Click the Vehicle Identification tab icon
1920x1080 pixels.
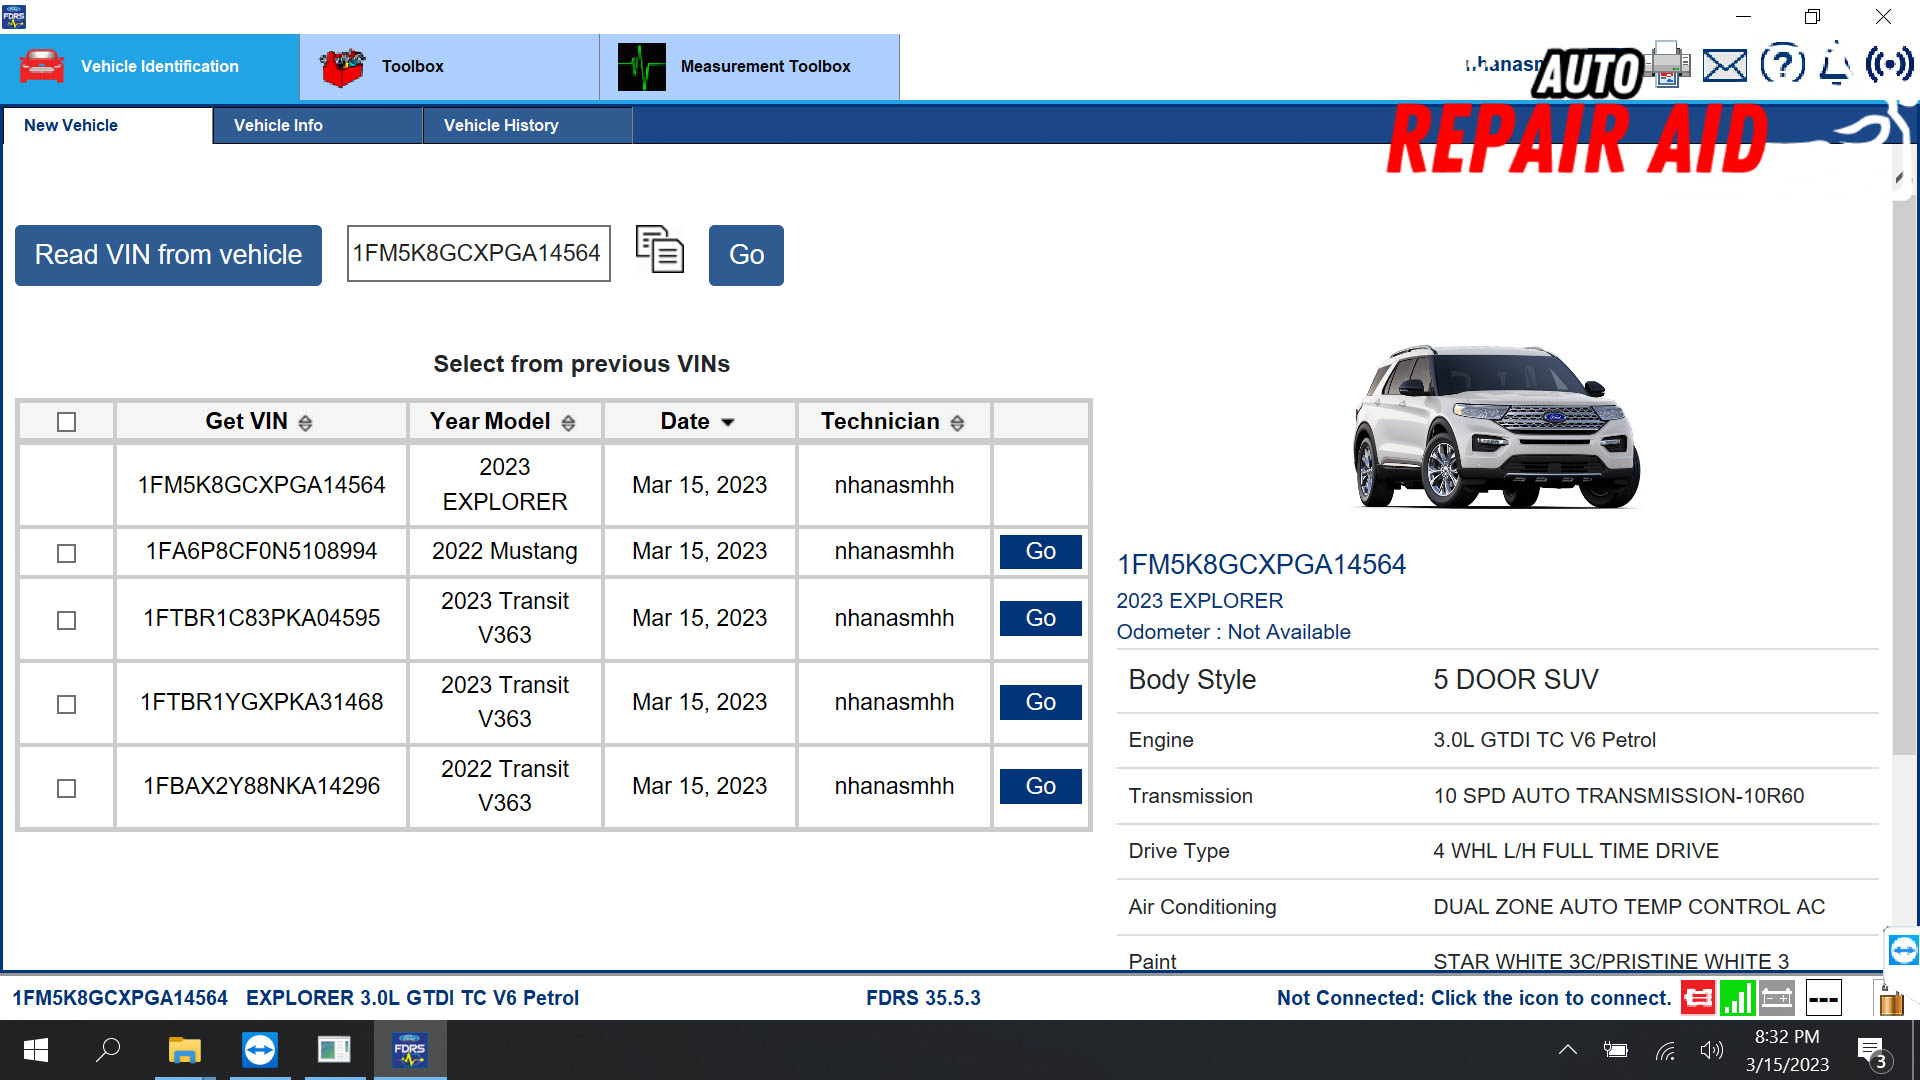coord(42,65)
